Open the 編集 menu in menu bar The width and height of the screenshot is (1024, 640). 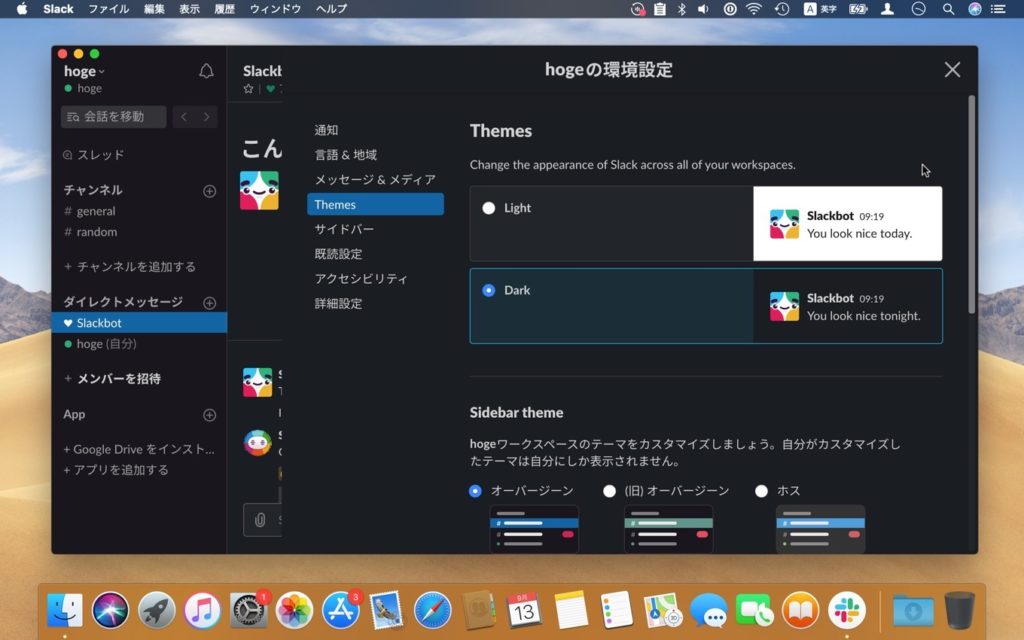154,9
